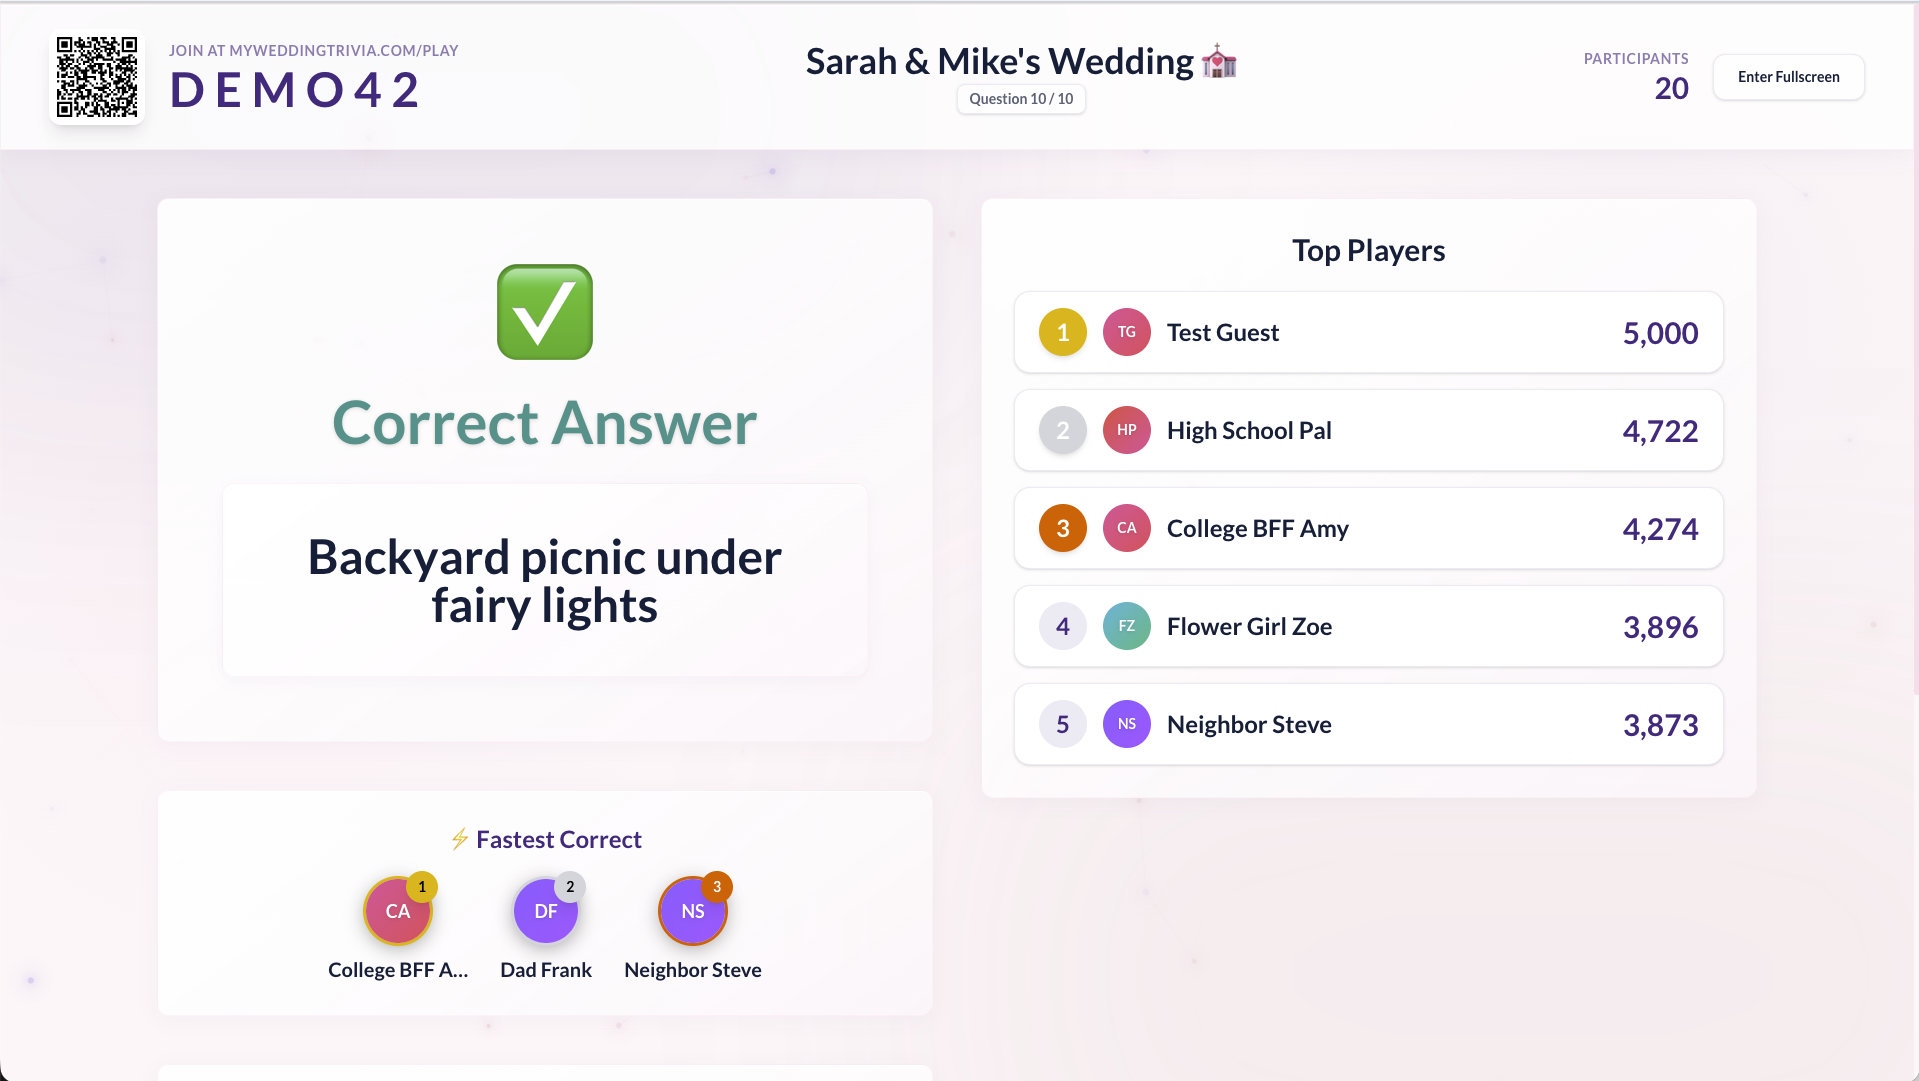1919x1081 pixels.
Task: Click the orange rank 3 badge in leaderboard
Action: (1062, 528)
